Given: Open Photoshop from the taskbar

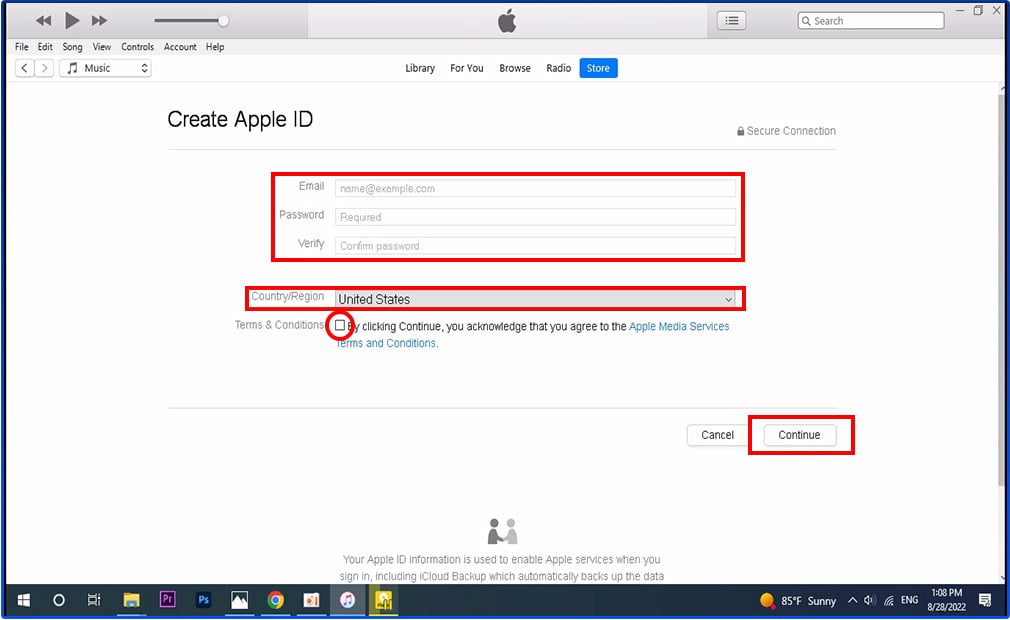Looking at the screenshot, I should point(204,600).
